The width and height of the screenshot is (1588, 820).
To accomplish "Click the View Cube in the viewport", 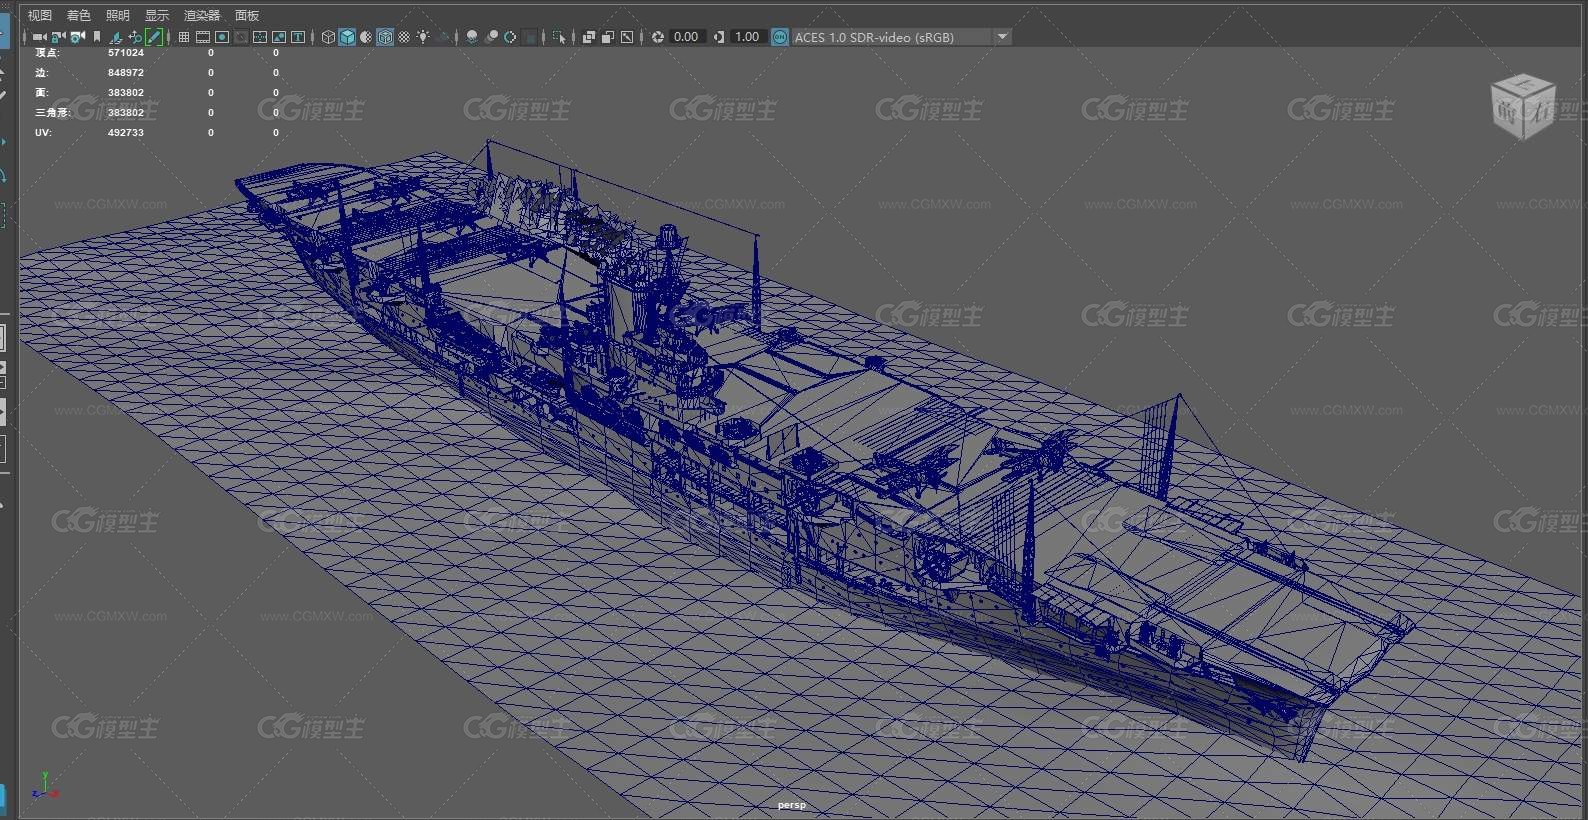I will [x=1522, y=106].
